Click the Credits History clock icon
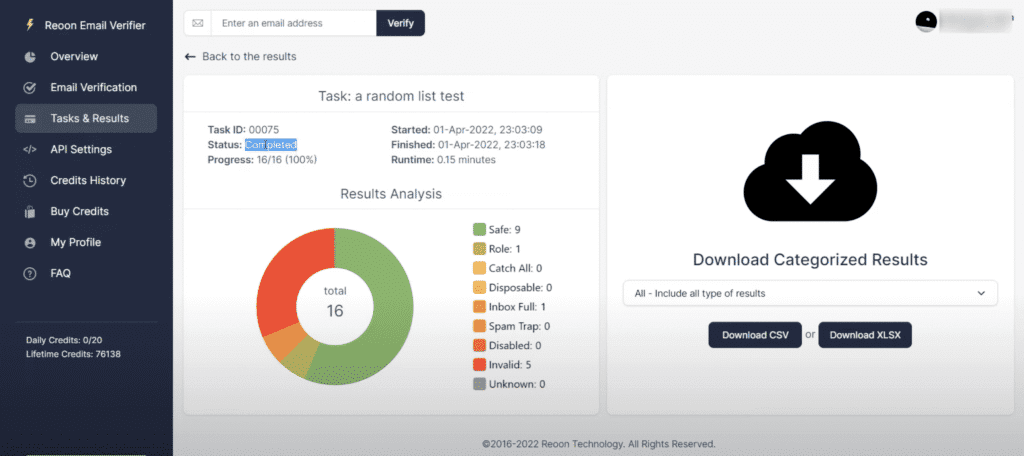This screenshot has height=456, width=1024. (x=30, y=180)
